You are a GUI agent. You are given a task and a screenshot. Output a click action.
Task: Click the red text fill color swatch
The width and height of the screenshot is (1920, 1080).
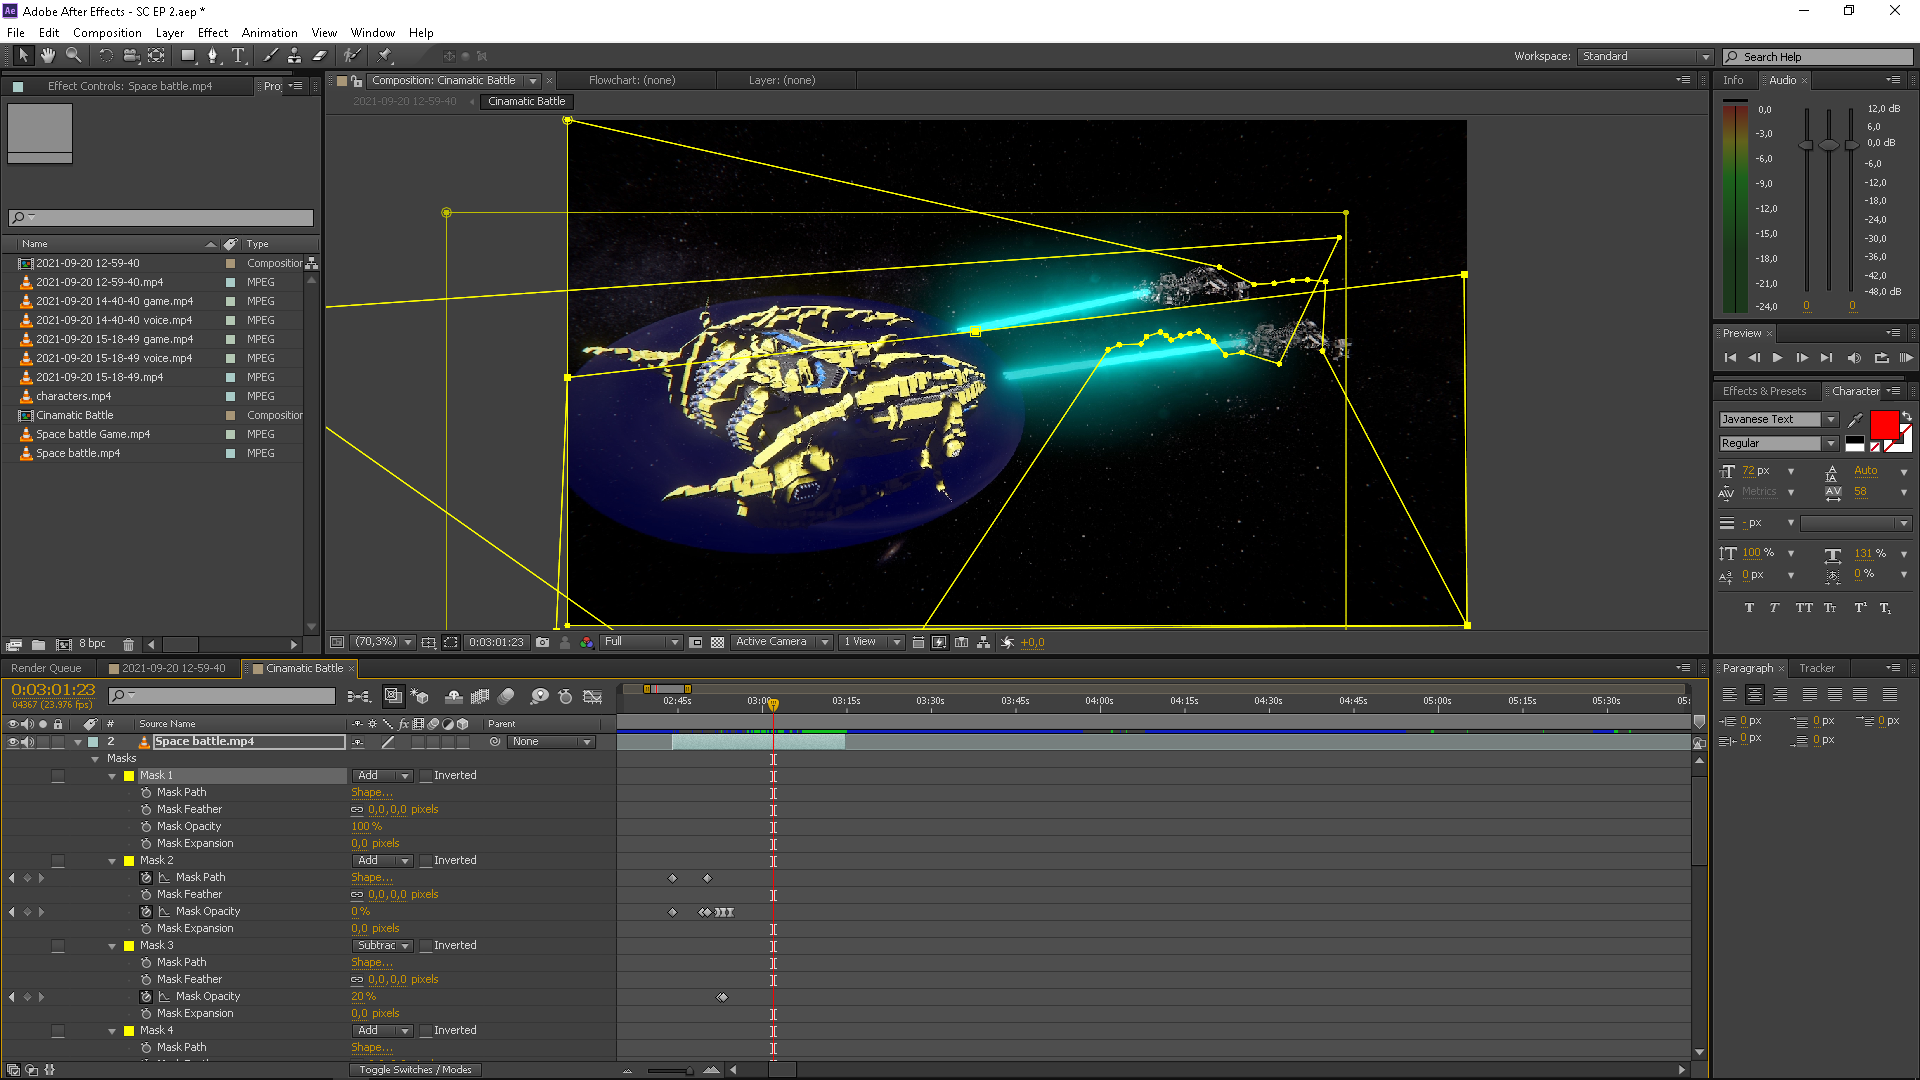pyautogui.click(x=1884, y=426)
